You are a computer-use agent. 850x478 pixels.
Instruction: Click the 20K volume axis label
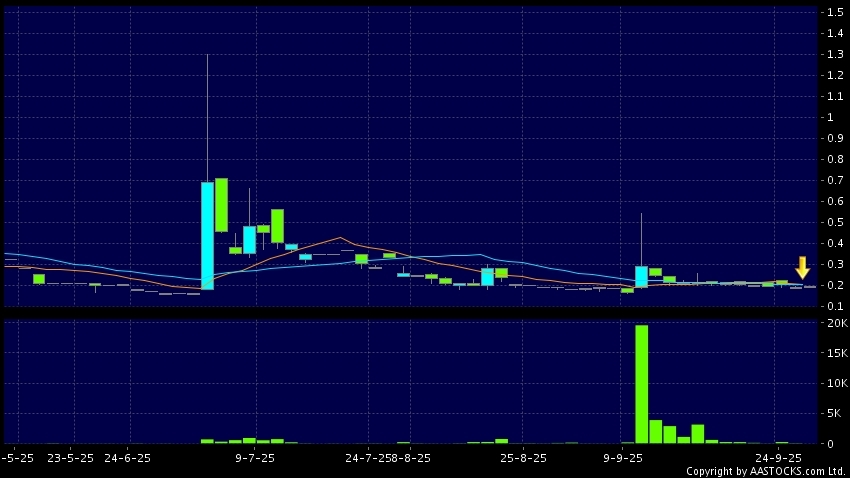834,323
